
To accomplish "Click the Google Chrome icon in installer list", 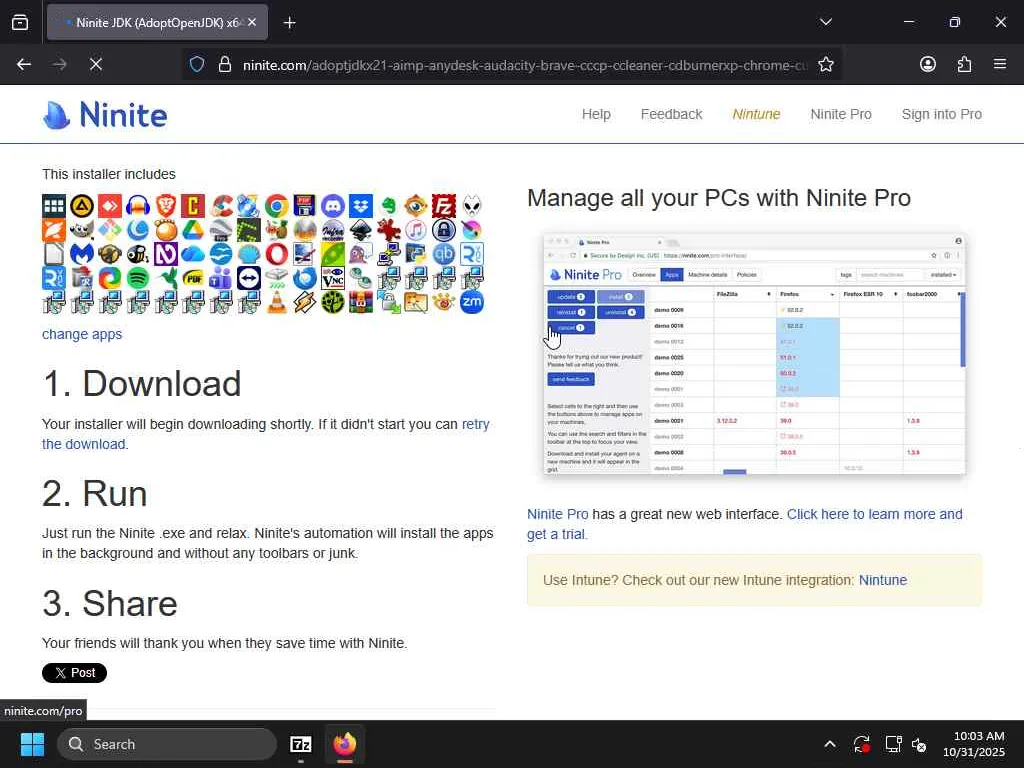I will click(x=277, y=206).
